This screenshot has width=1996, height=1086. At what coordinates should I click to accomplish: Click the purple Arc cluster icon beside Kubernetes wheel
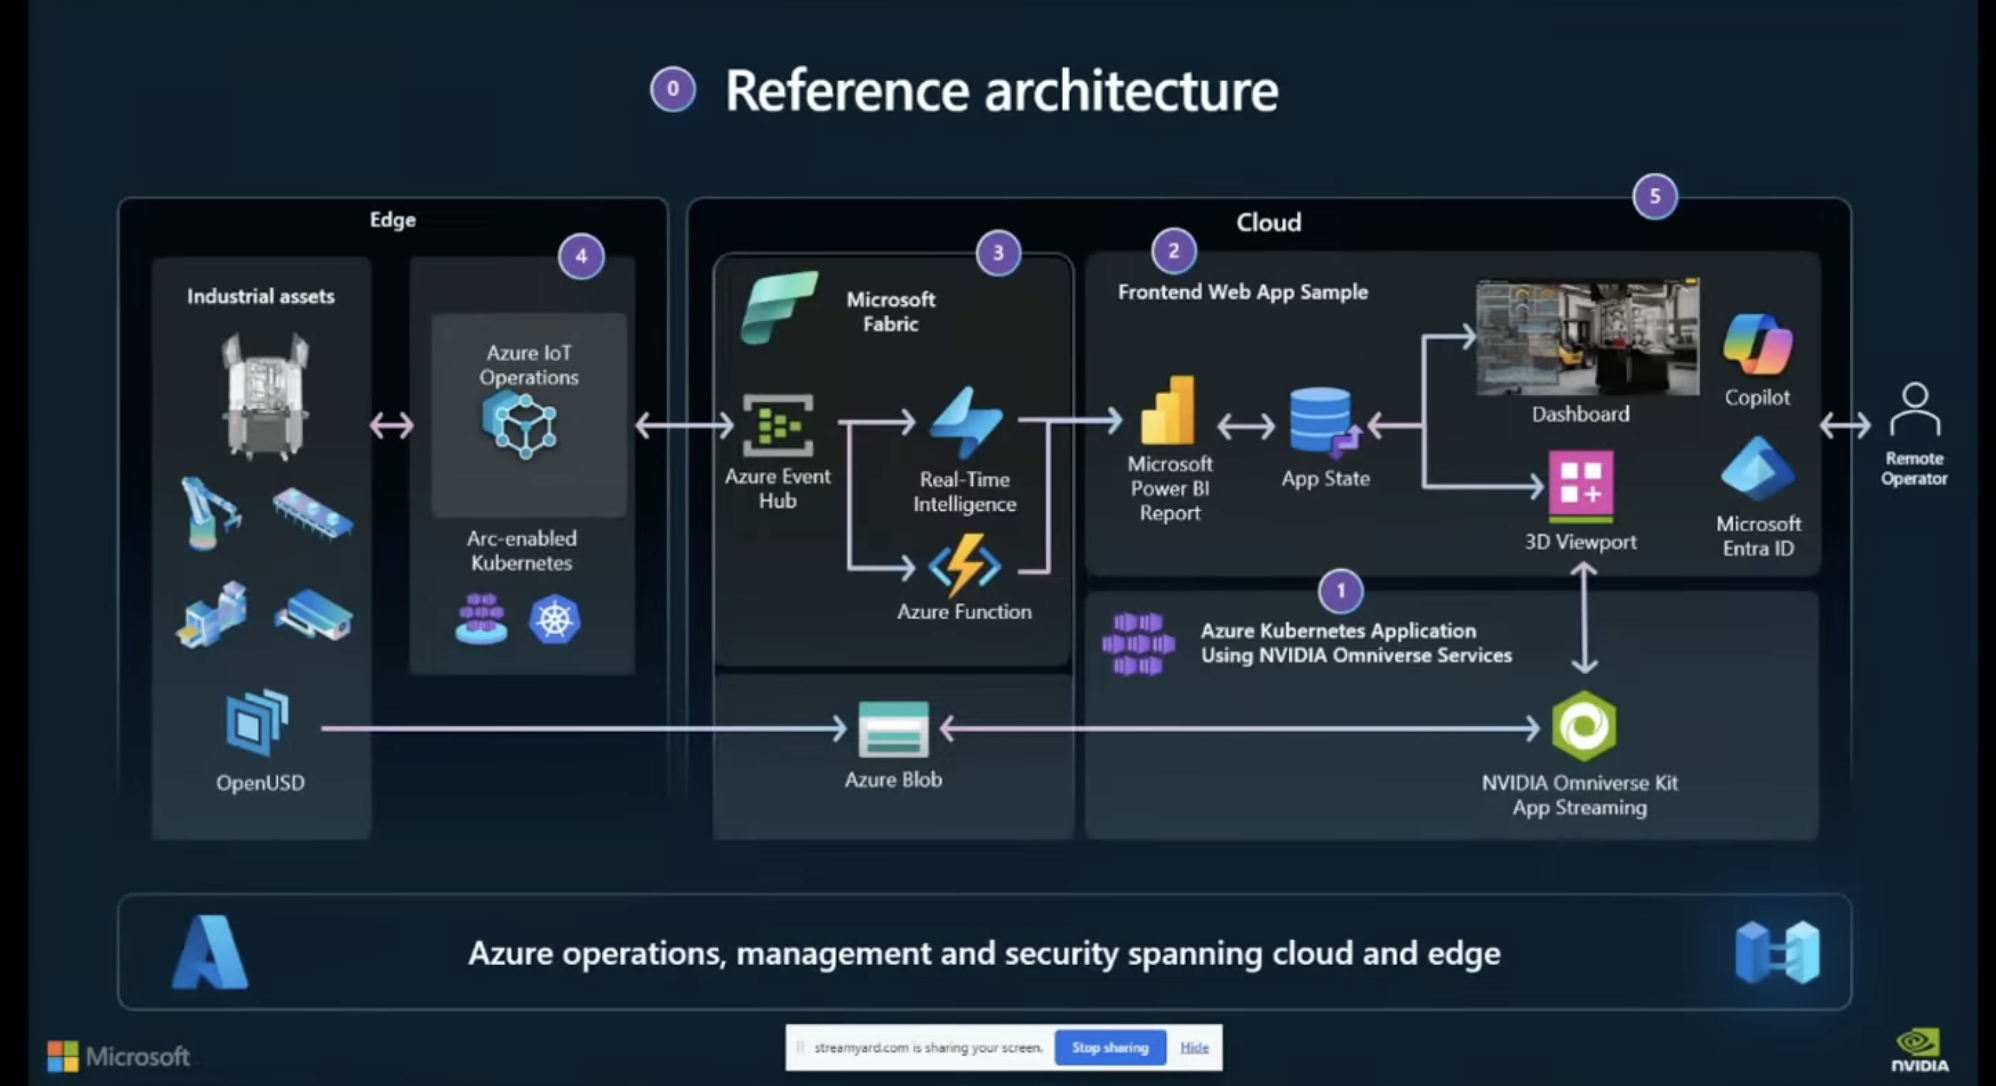point(481,618)
